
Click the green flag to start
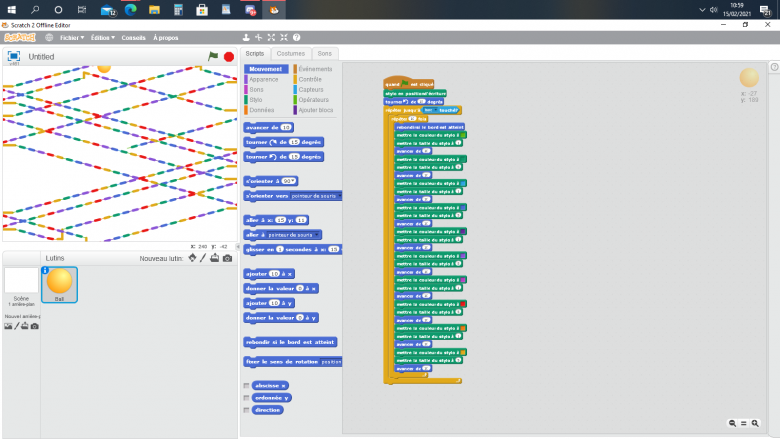tap(213, 56)
